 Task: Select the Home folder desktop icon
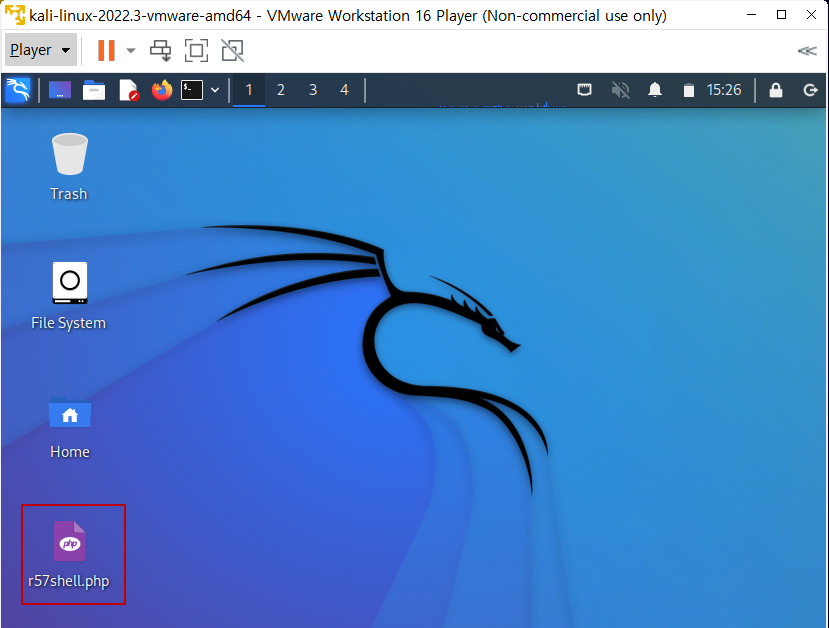point(70,412)
